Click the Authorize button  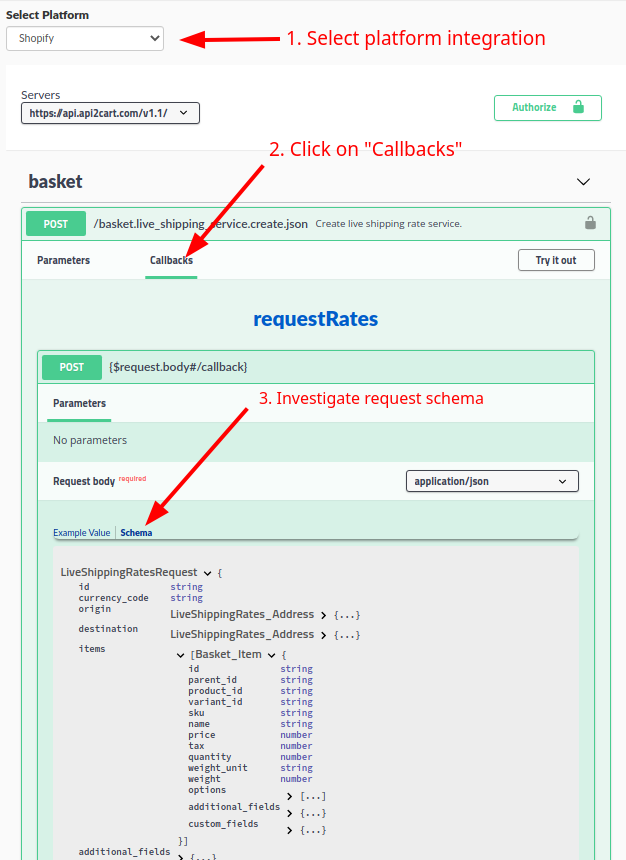point(547,108)
